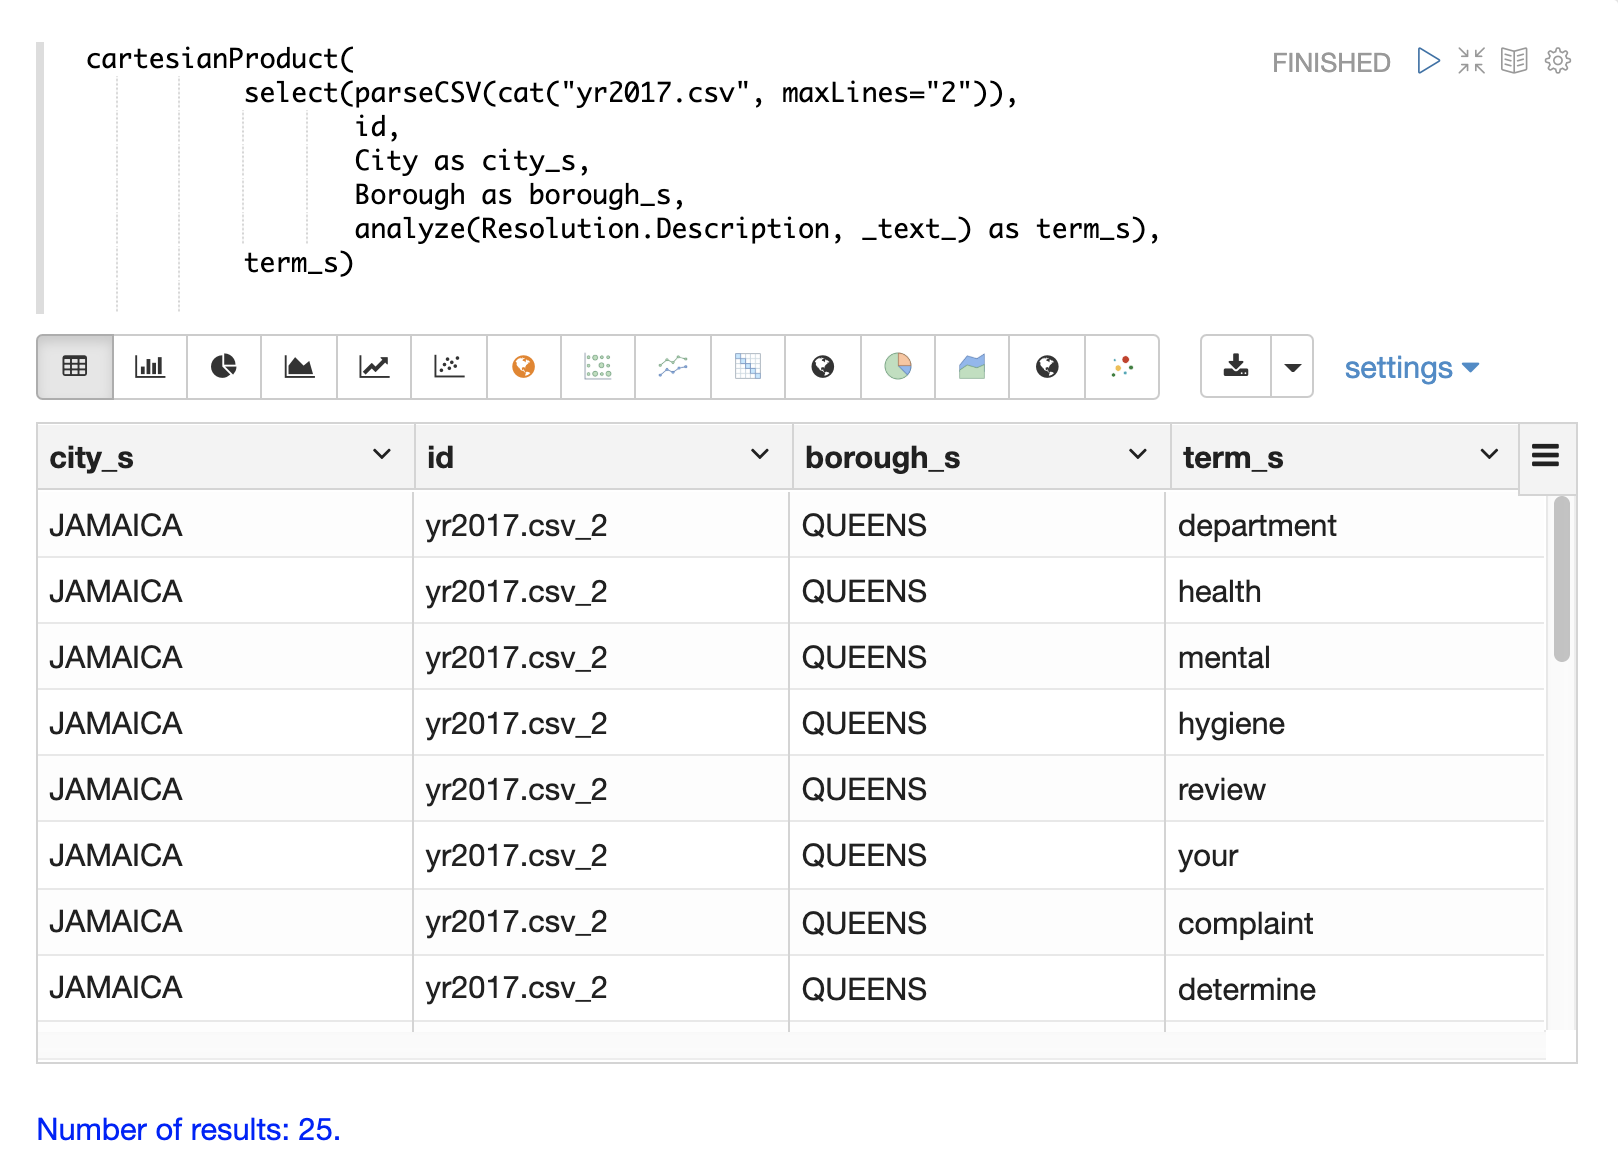The height and width of the screenshot is (1164, 1618).
Task: Open download format dropdown arrow
Action: click(x=1292, y=367)
